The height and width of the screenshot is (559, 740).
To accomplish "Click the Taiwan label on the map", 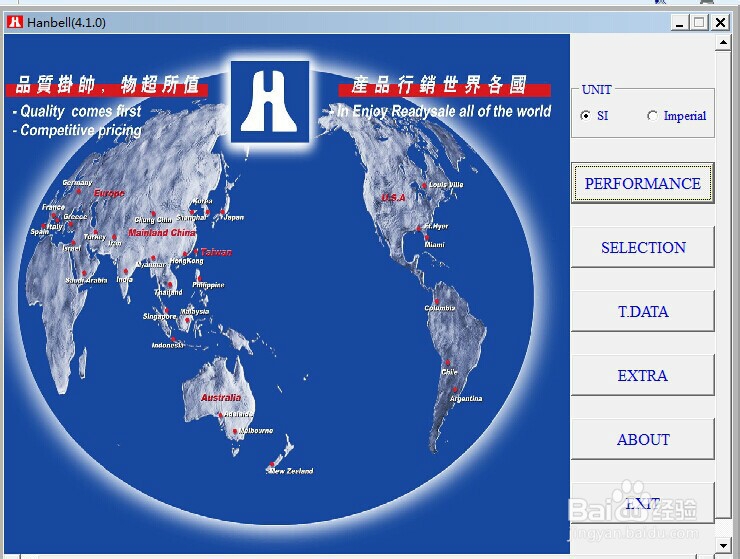I will pos(217,252).
